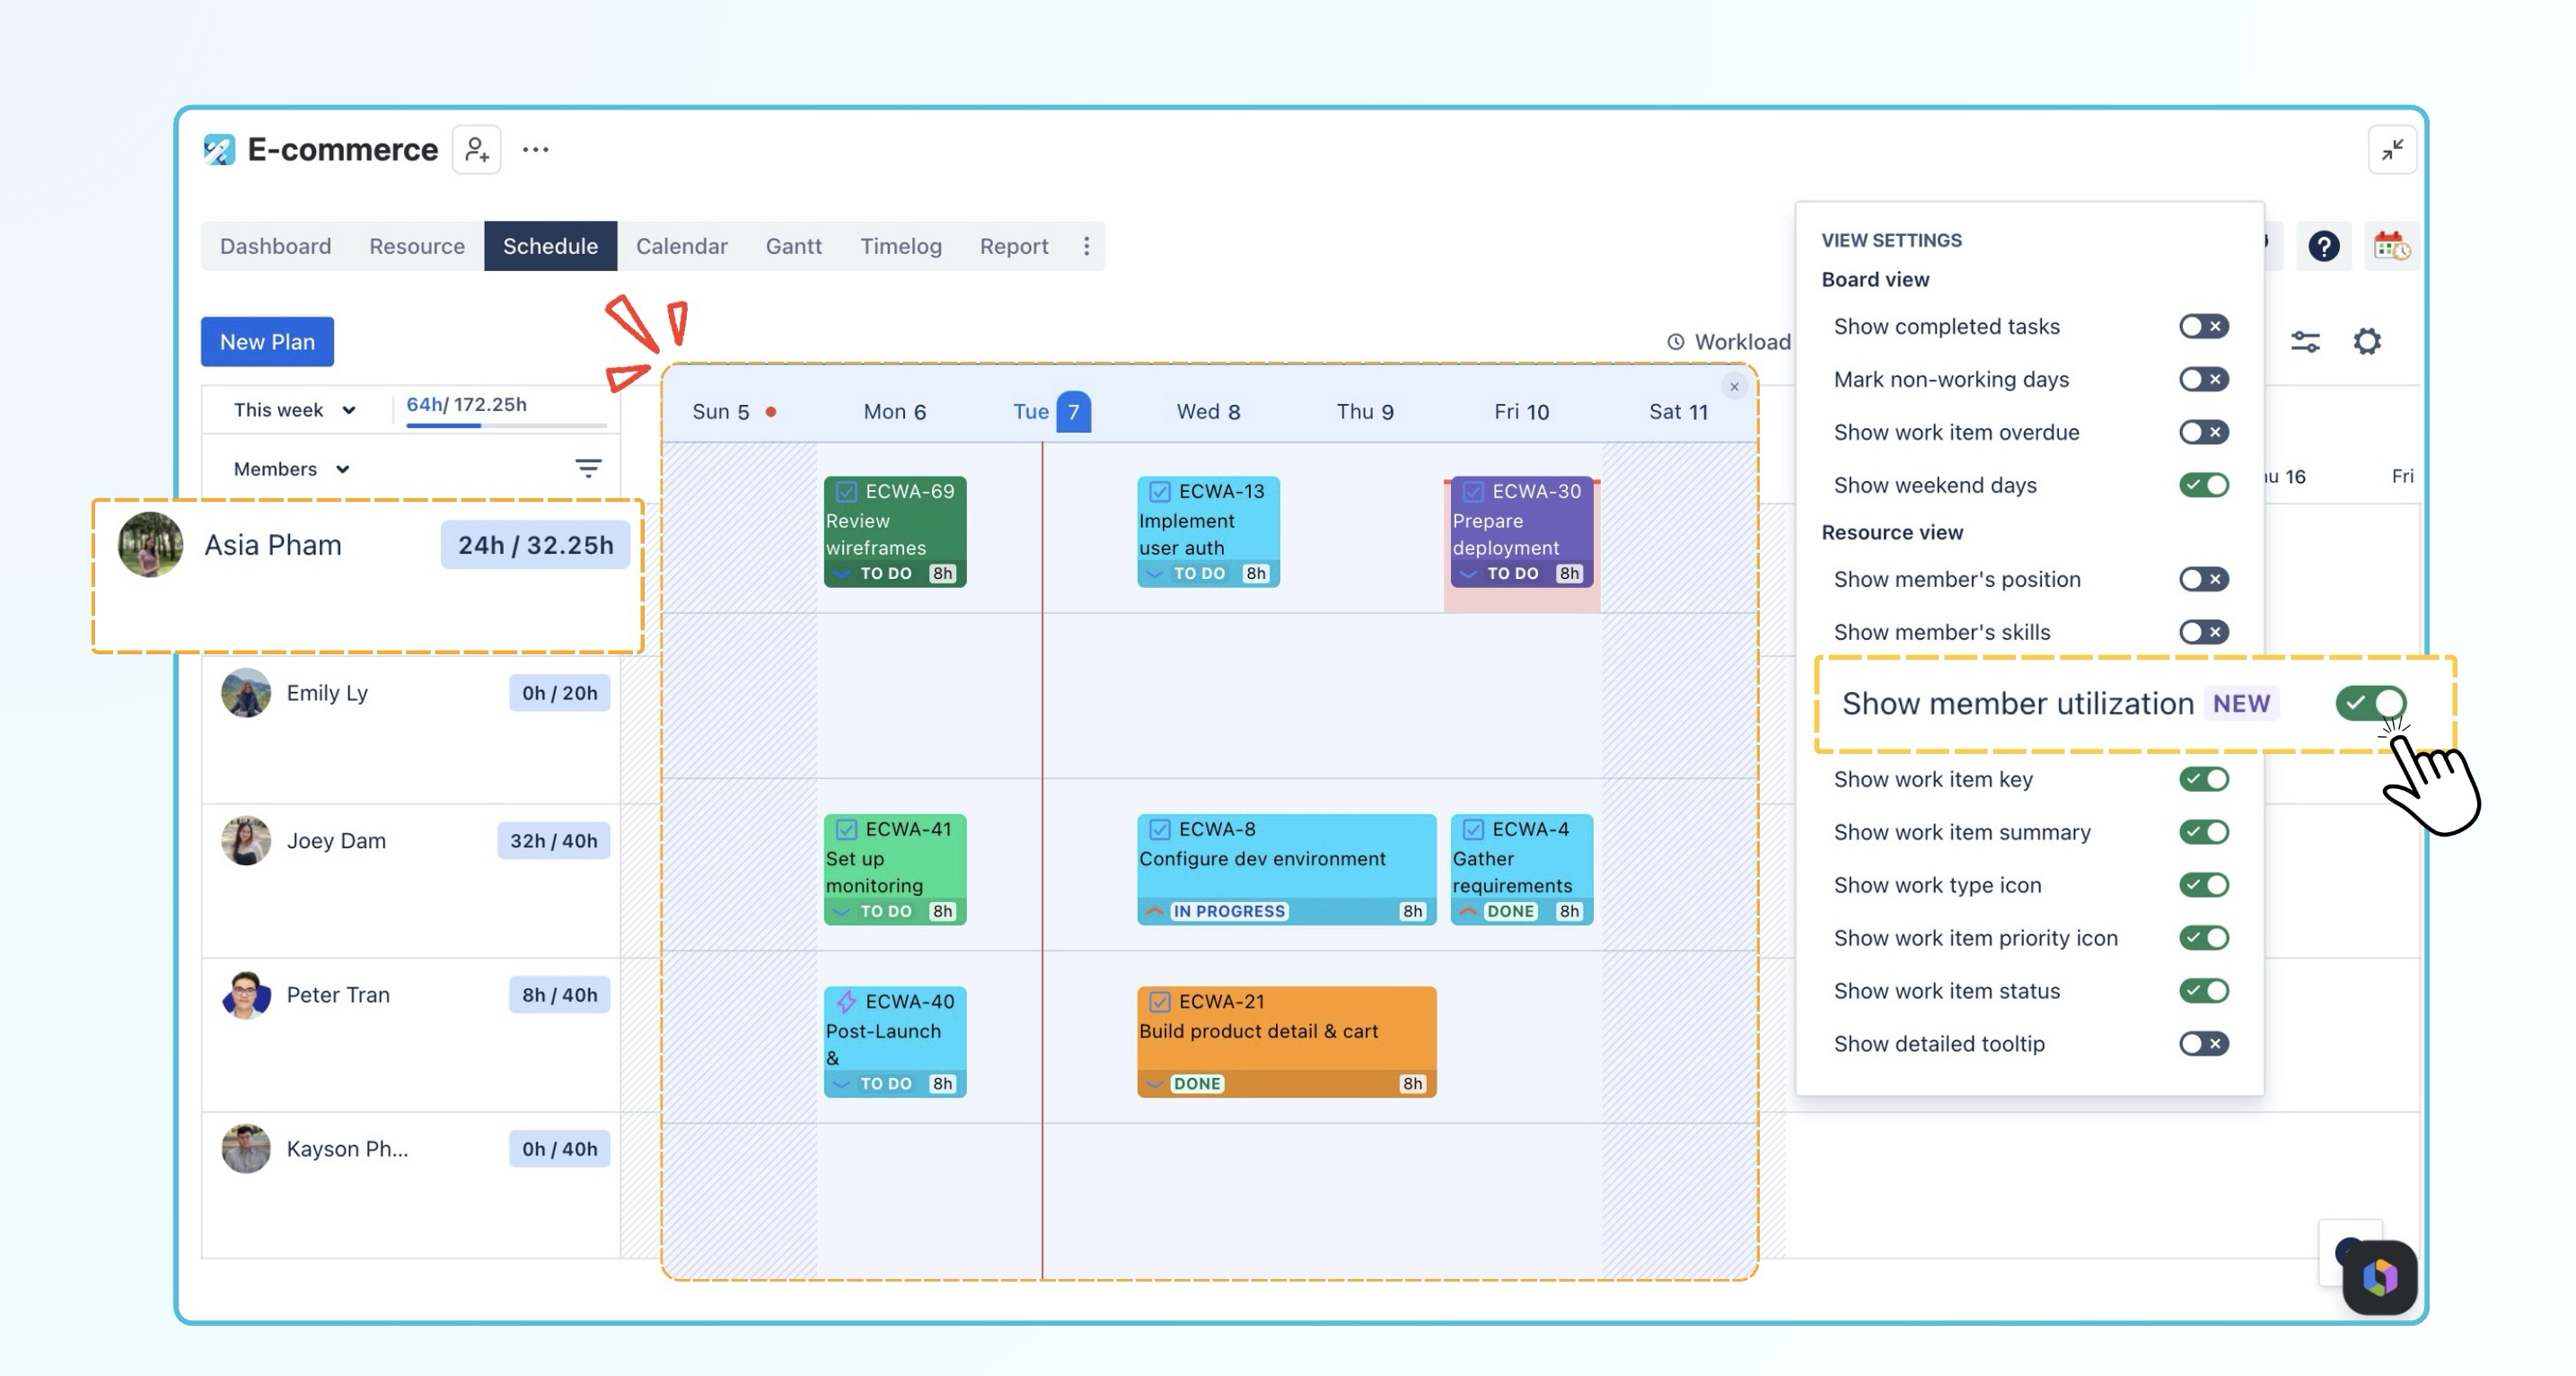Enable Show completed tasks toggle
Screen dimensions: 2576x1376
2203,326
